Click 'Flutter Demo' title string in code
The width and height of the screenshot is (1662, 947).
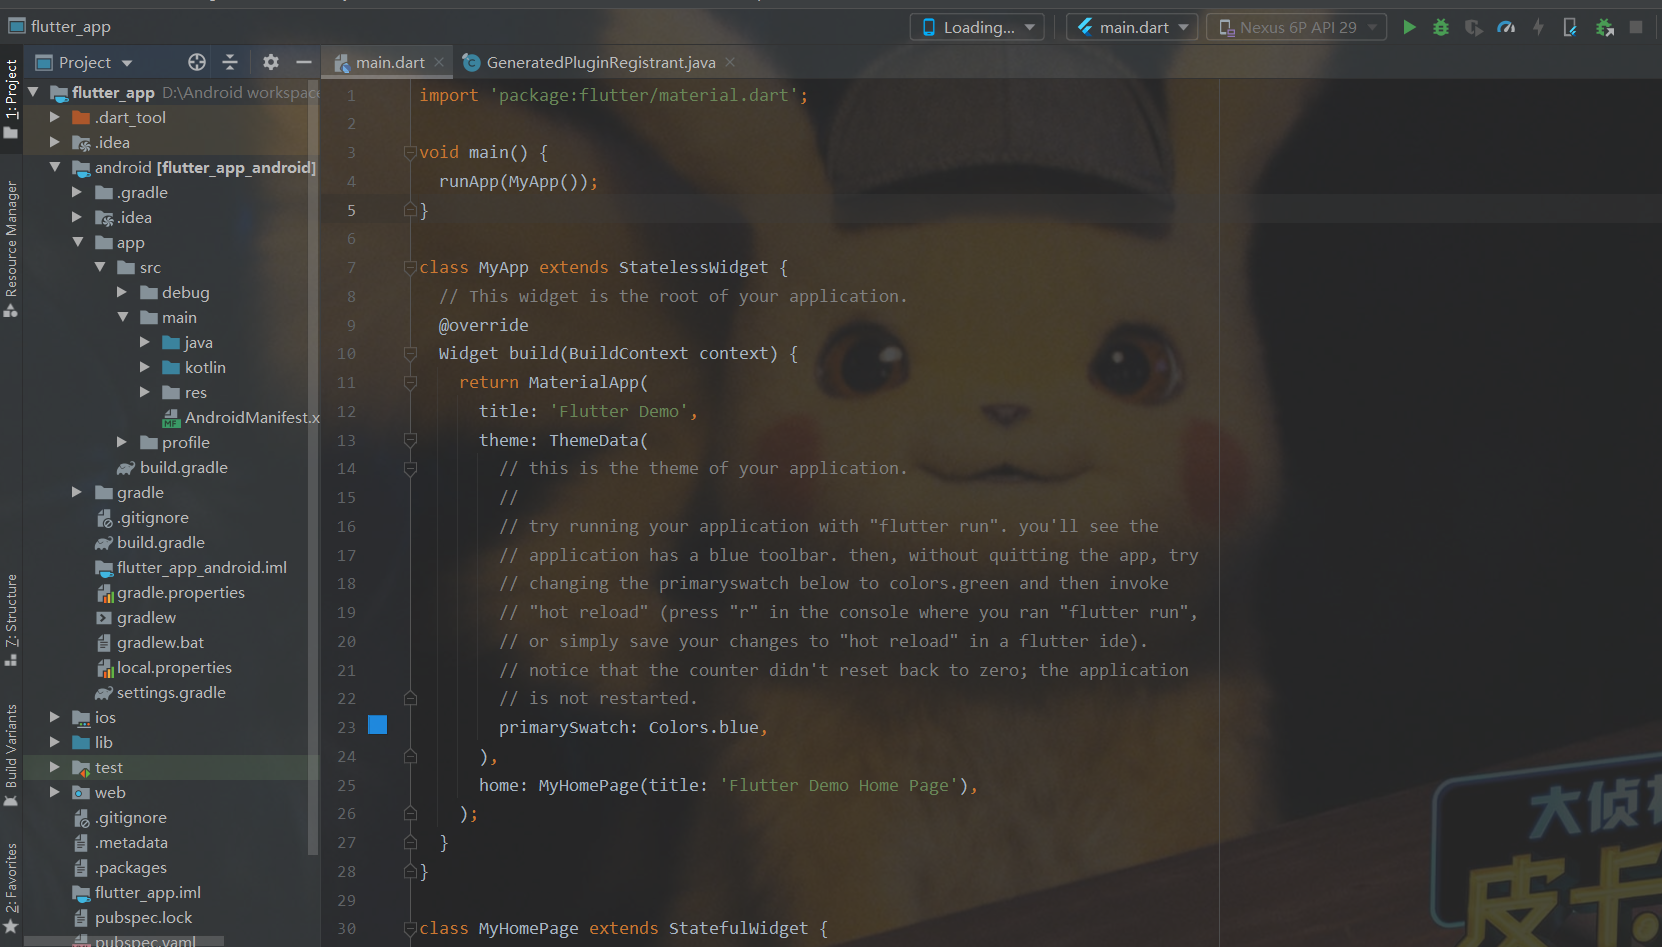pyautogui.click(x=619, y=411)
